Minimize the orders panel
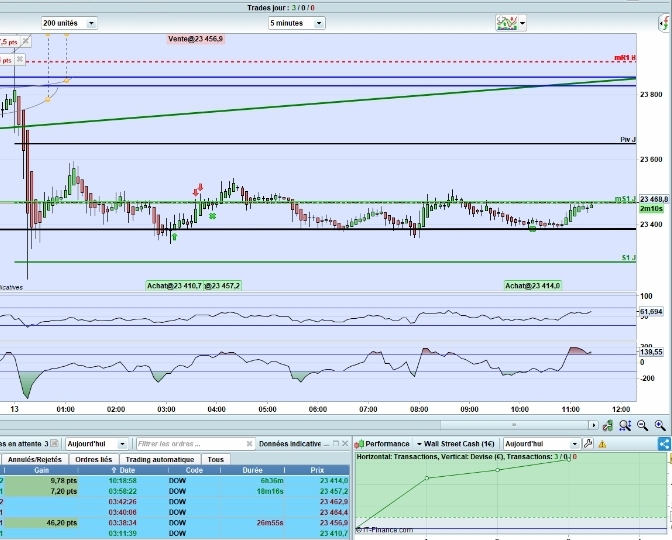This screenshot has height=540, width=672. [327, 444]
